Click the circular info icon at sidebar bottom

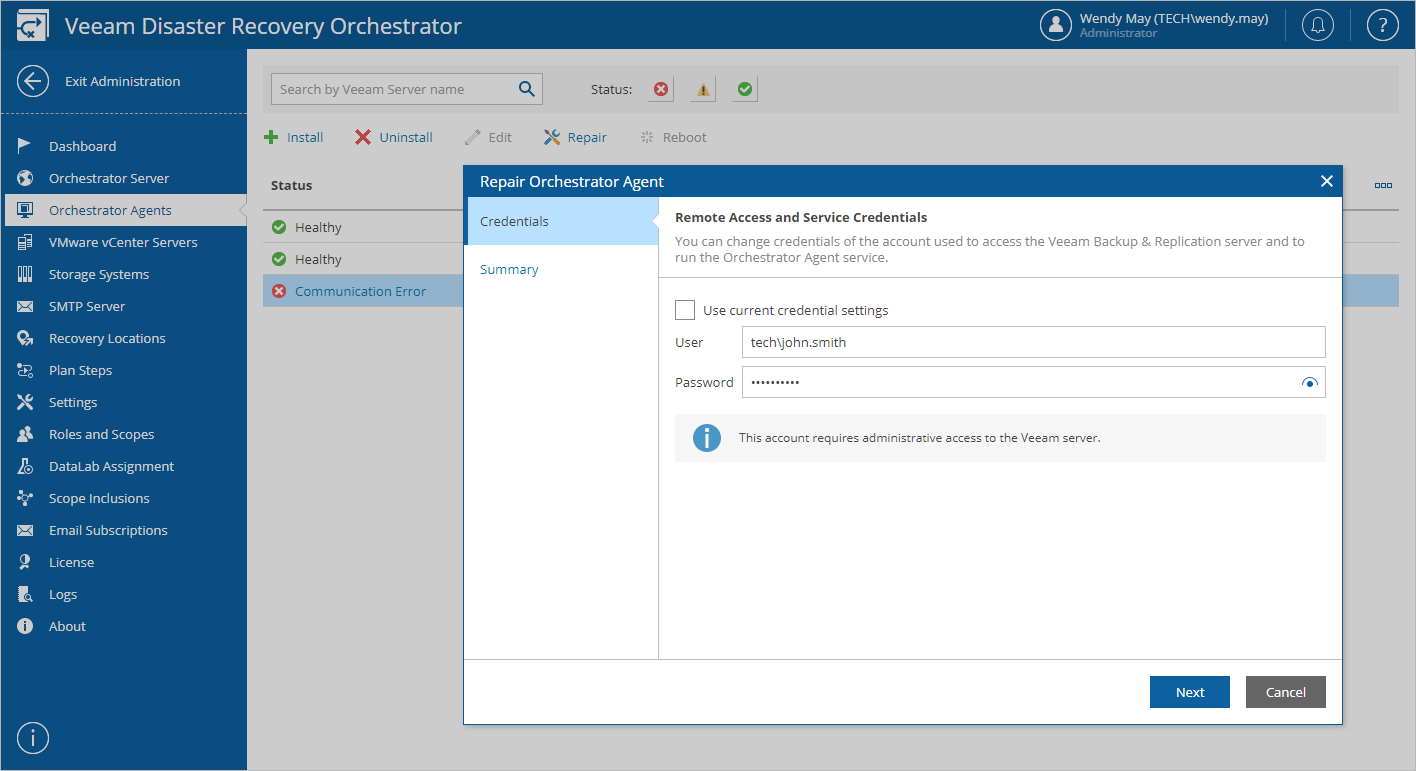33,738
